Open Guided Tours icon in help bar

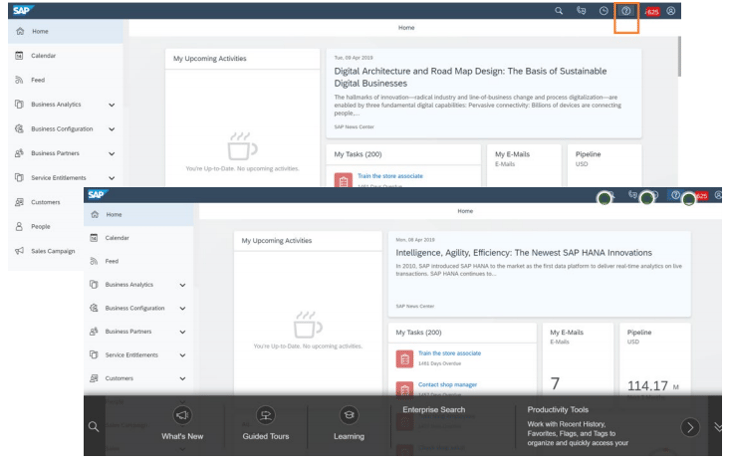pyautogui.click(x=265, y=415)
